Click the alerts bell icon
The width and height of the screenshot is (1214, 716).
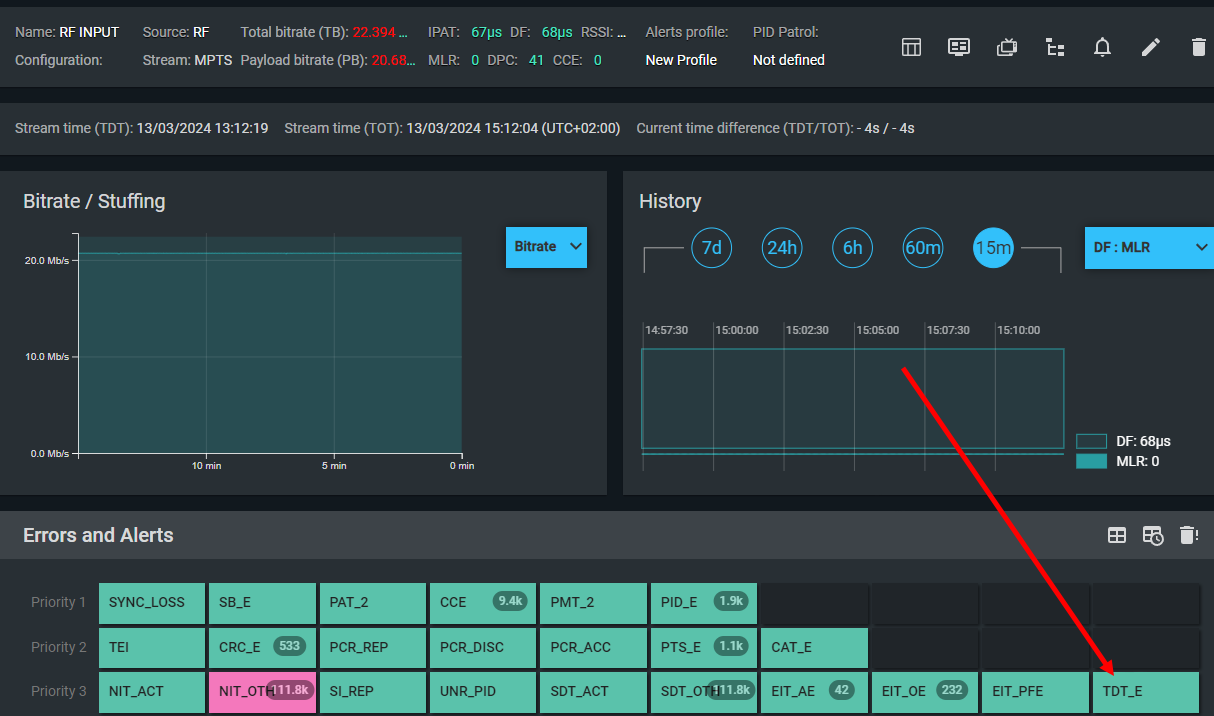[1102, 47]
